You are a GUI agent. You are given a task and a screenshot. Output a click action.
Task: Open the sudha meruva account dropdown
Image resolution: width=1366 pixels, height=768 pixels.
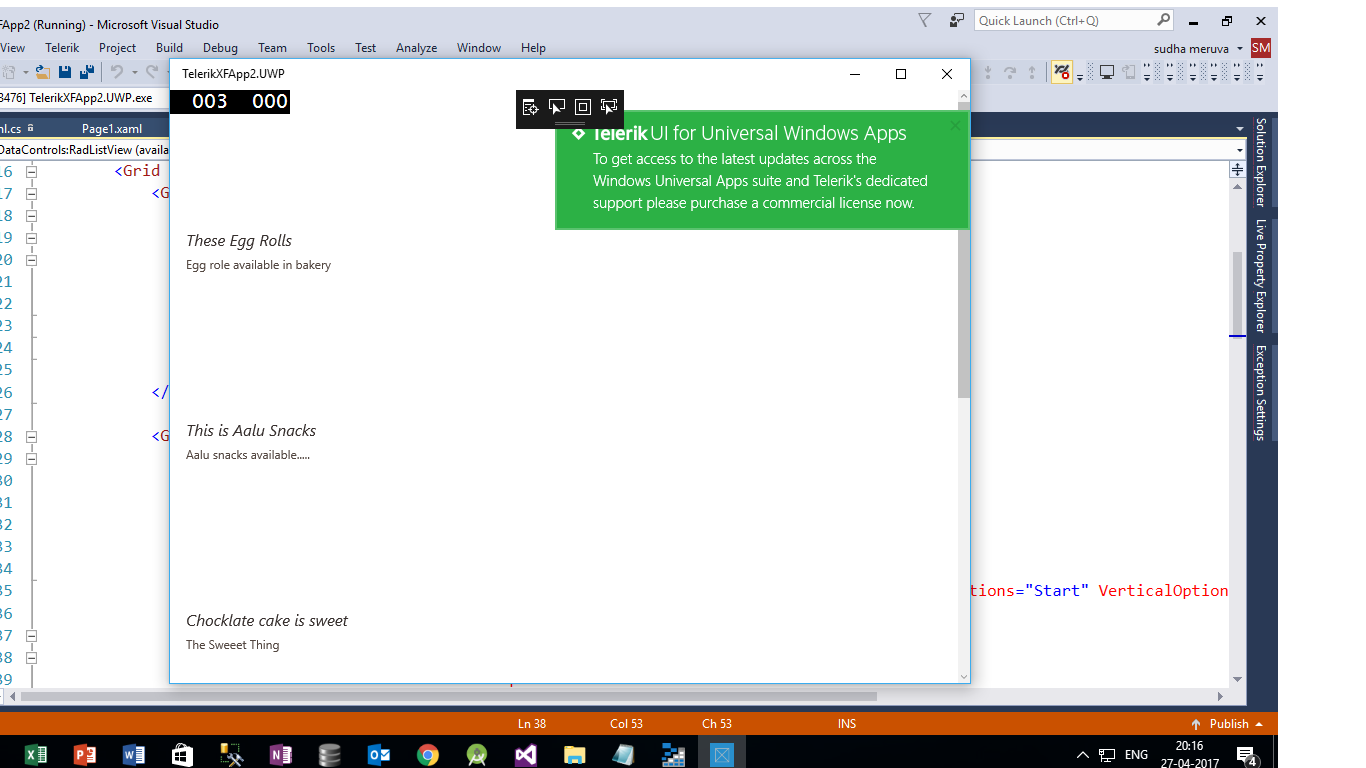pyautogui.click(x=1240, y=48)
